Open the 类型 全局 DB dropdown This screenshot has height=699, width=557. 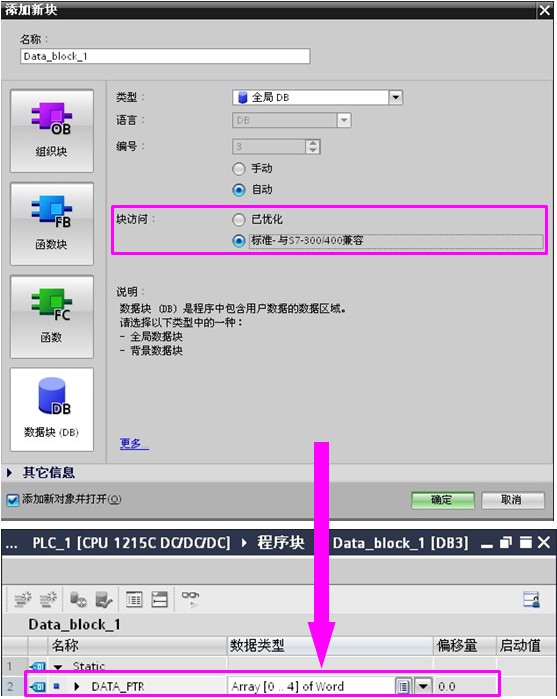pos(317,97)
